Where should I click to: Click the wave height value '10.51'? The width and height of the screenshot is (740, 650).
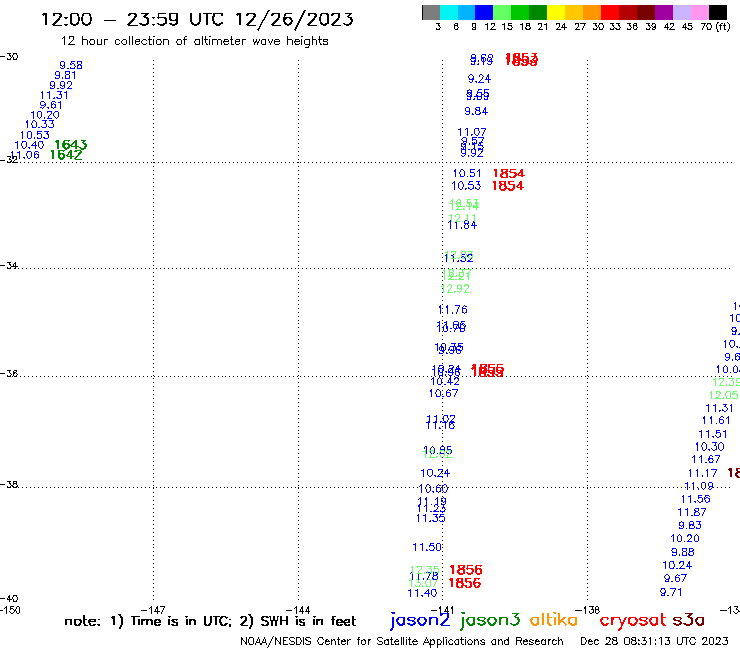coord(467,174)
